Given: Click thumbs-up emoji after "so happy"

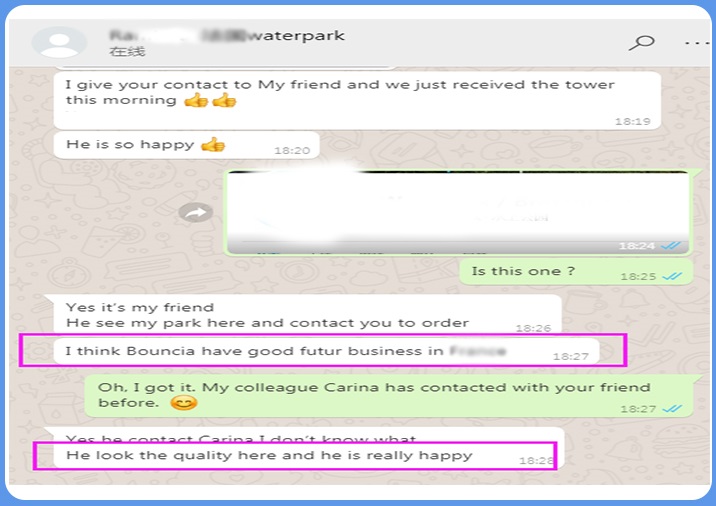Looking at the screenshot, I should point(213,145).
